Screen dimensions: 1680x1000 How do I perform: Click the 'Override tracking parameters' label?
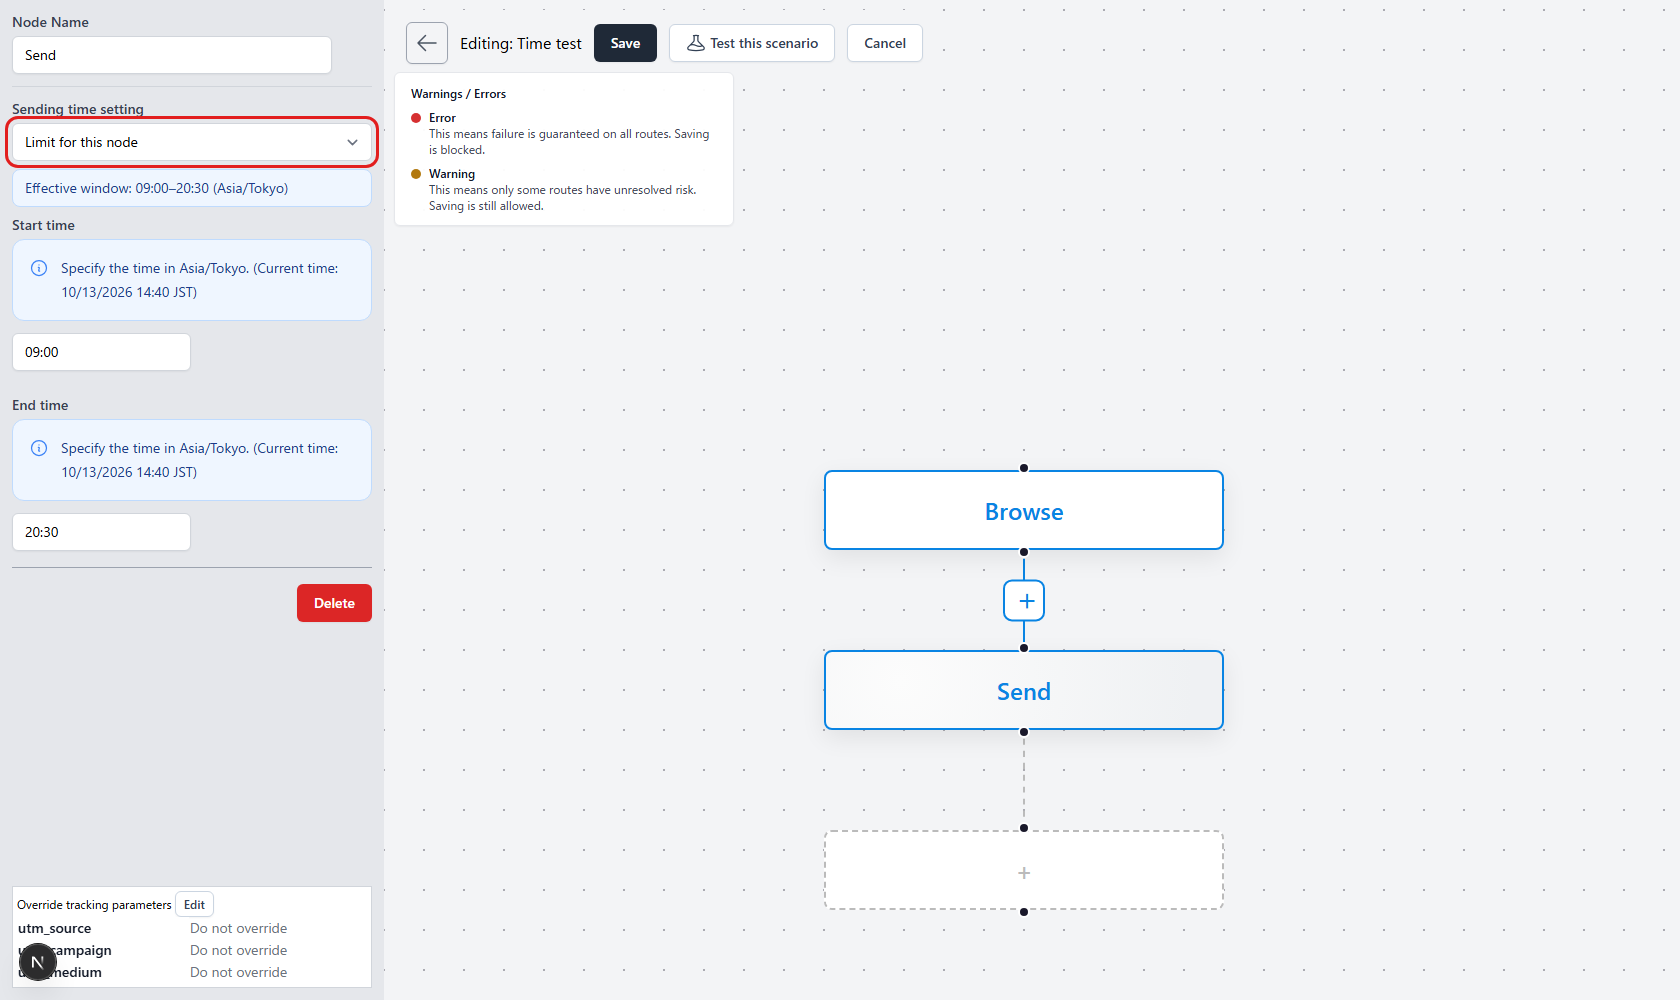click(x=94, y=905)
